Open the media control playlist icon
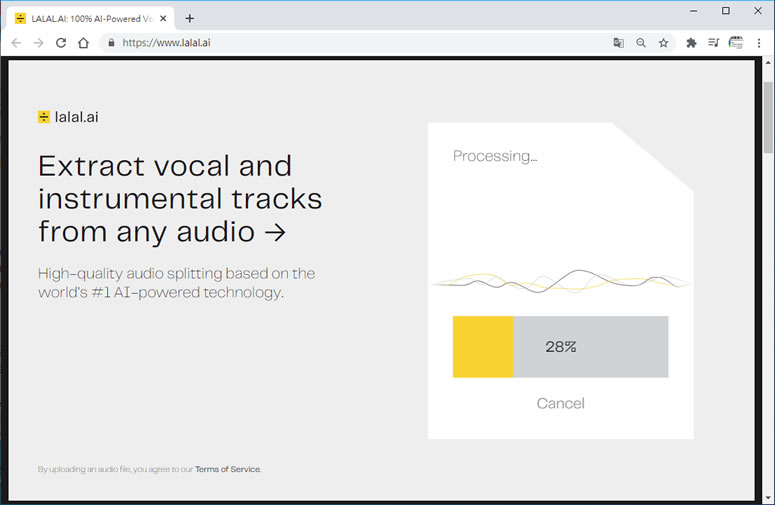Viewport: 775px width, 505px height. [713, 43]
